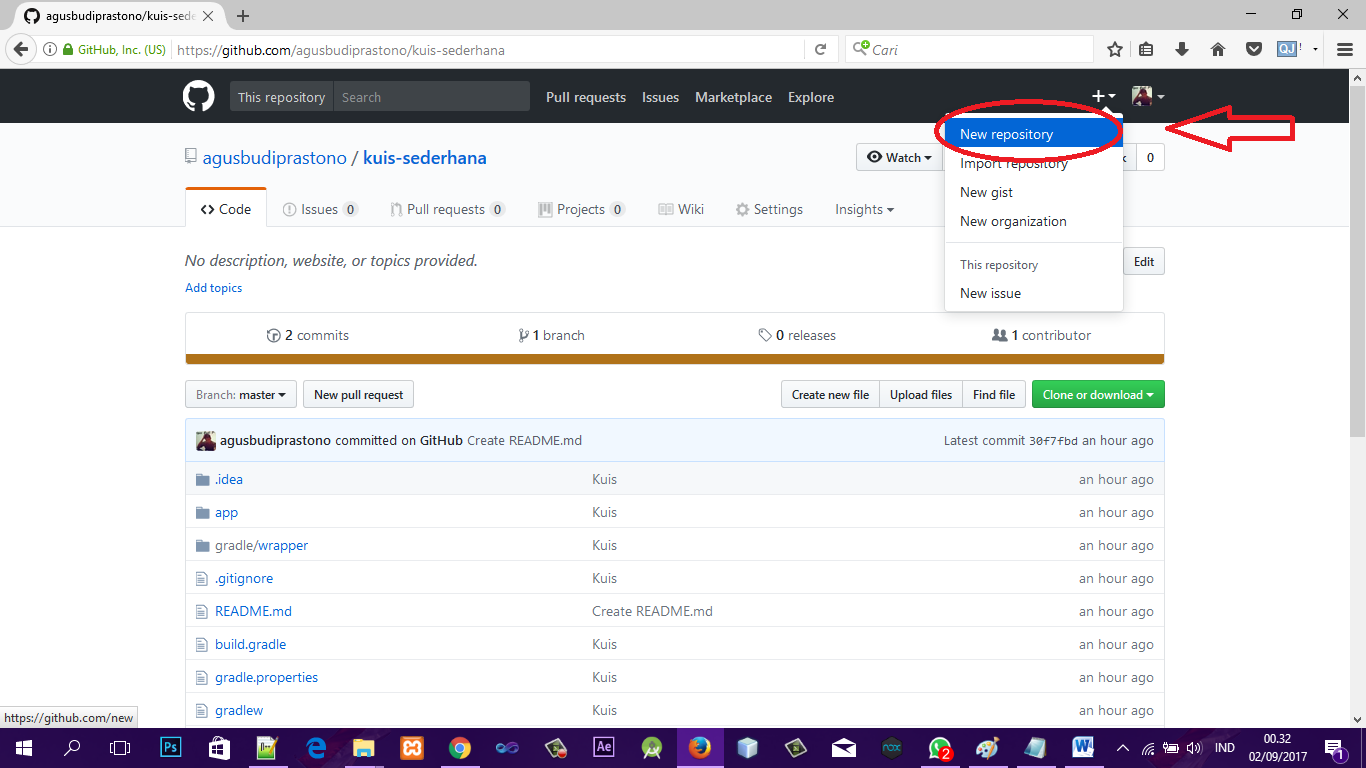Open the downloads list icon
1366x768 pixels.
coord(1181,48)
